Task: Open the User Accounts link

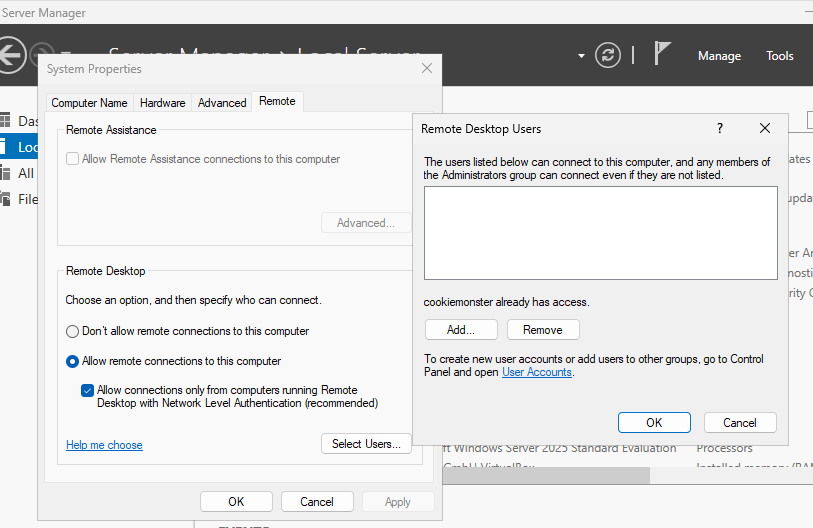Action: (536, 372)
